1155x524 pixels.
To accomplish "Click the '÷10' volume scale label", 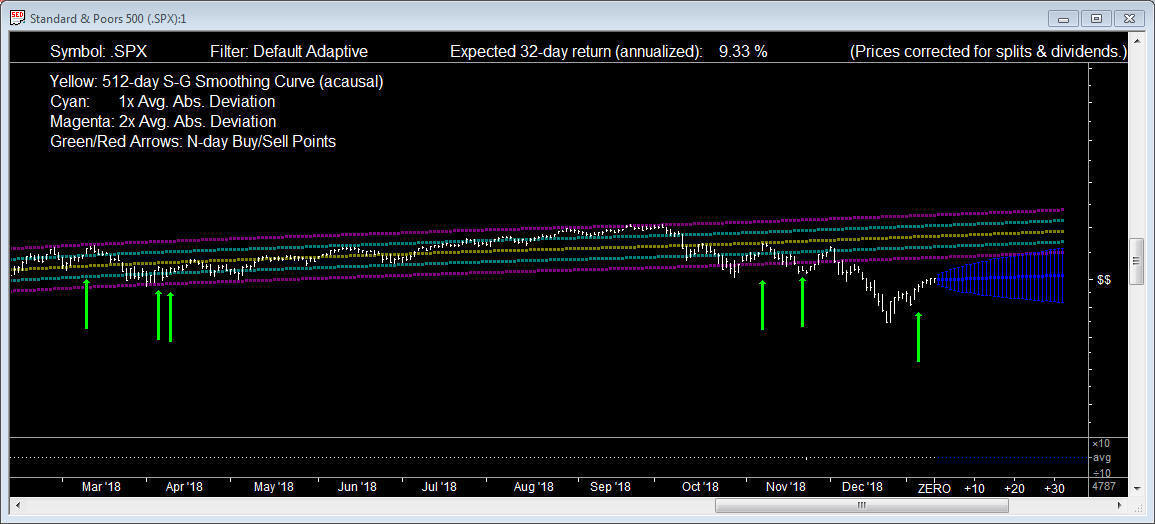I will (1103, 472).
